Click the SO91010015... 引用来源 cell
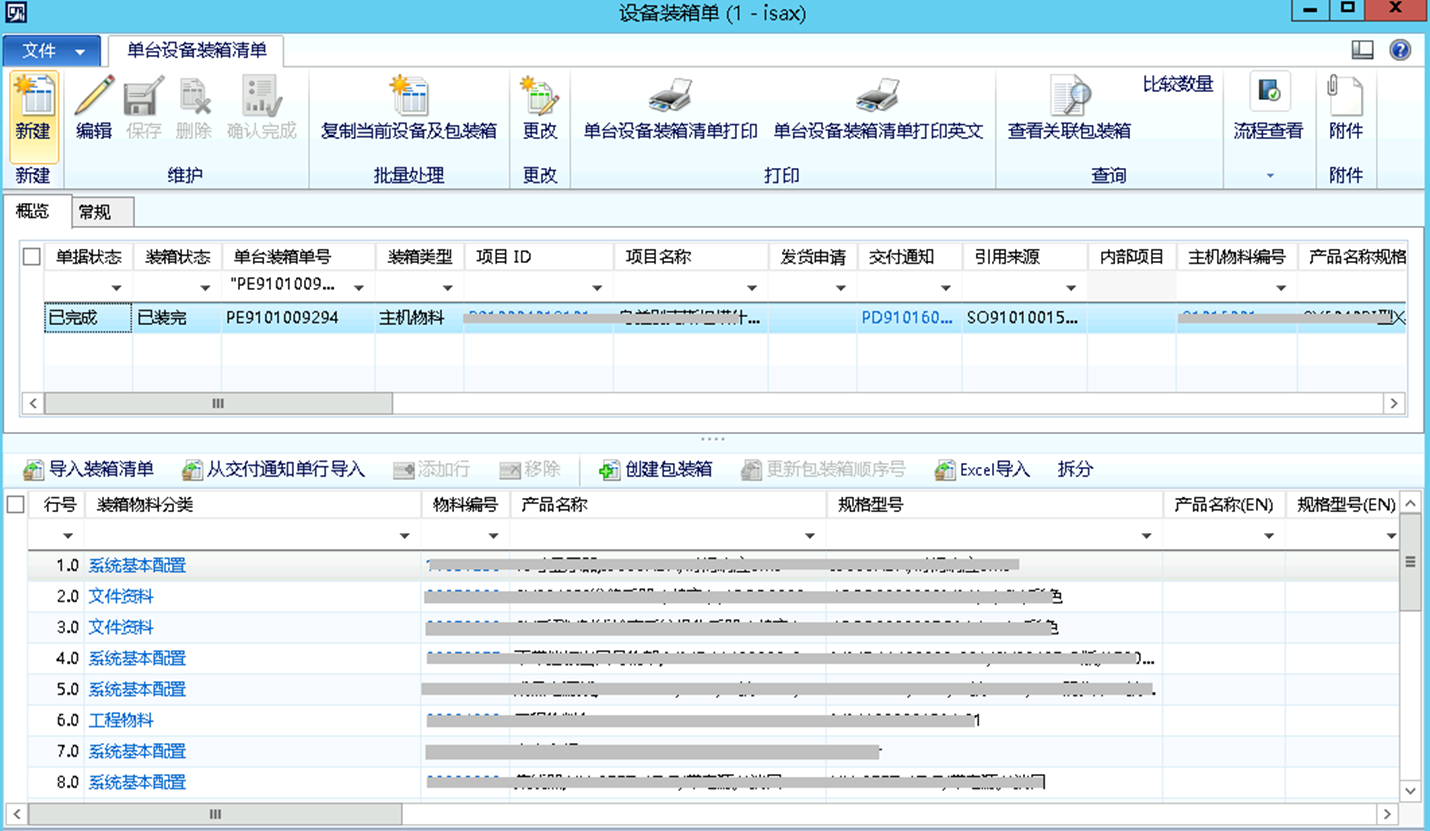The image size is (1430, 831). coord(1025,319)
